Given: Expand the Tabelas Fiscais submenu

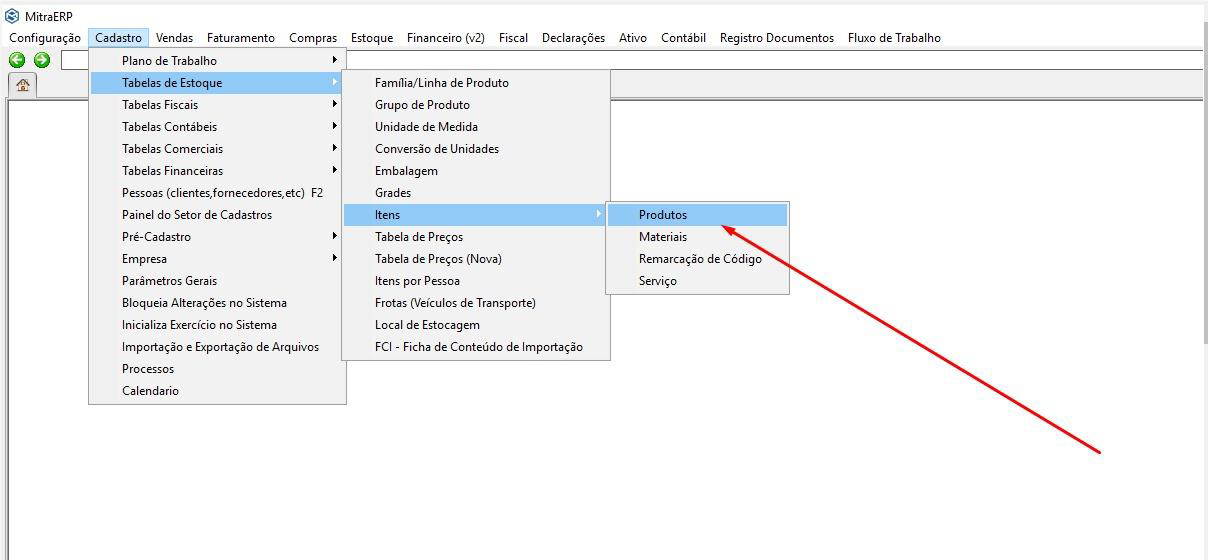Looking at the screenshot, I should pyautogui.click(x=160, y=105).
